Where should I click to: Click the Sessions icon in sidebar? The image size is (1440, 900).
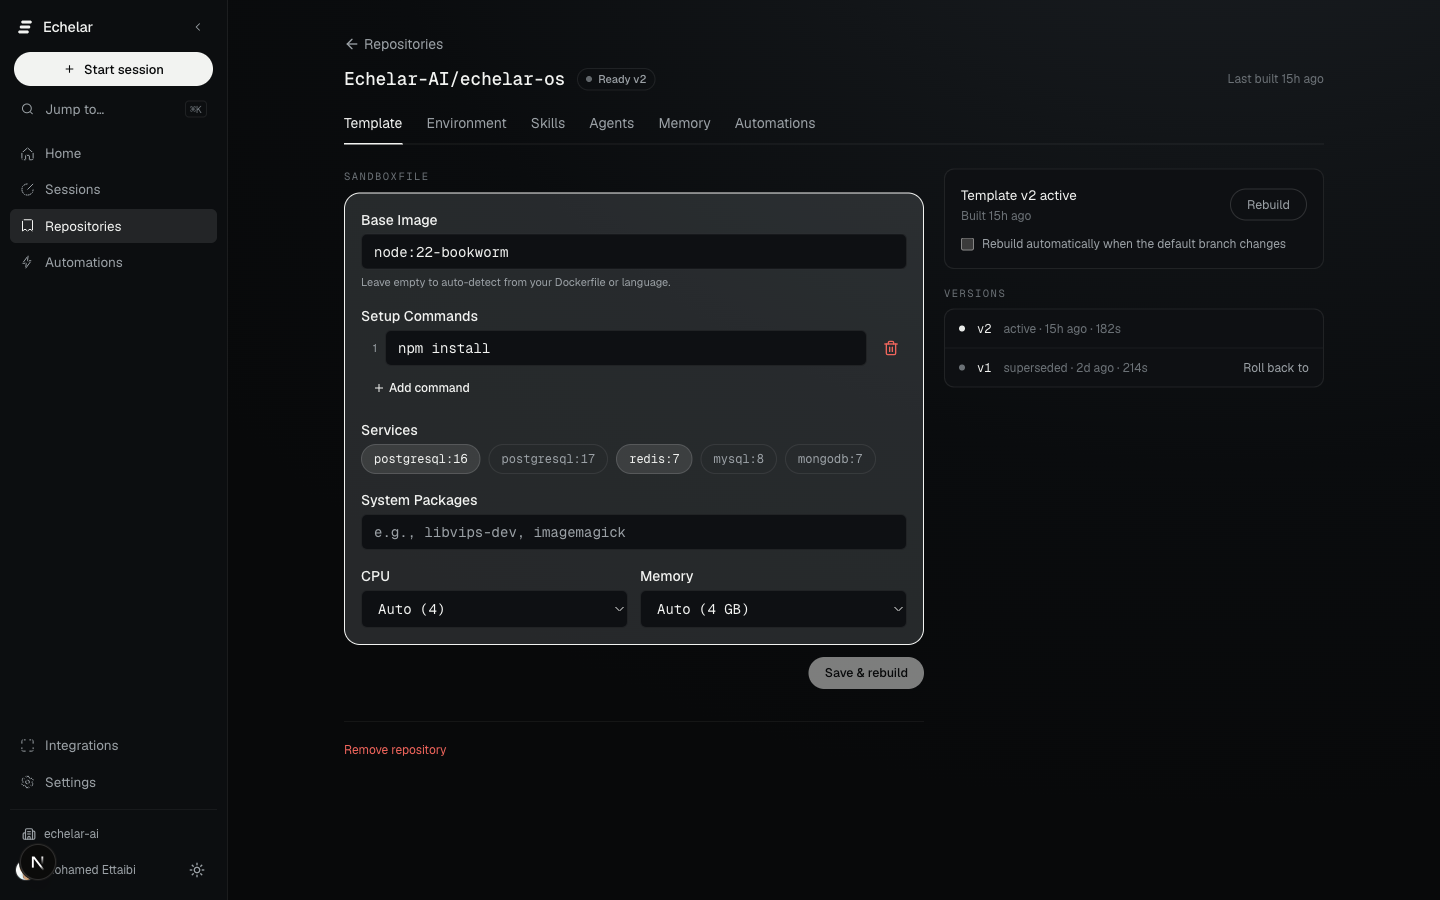(x=28, y=189)
